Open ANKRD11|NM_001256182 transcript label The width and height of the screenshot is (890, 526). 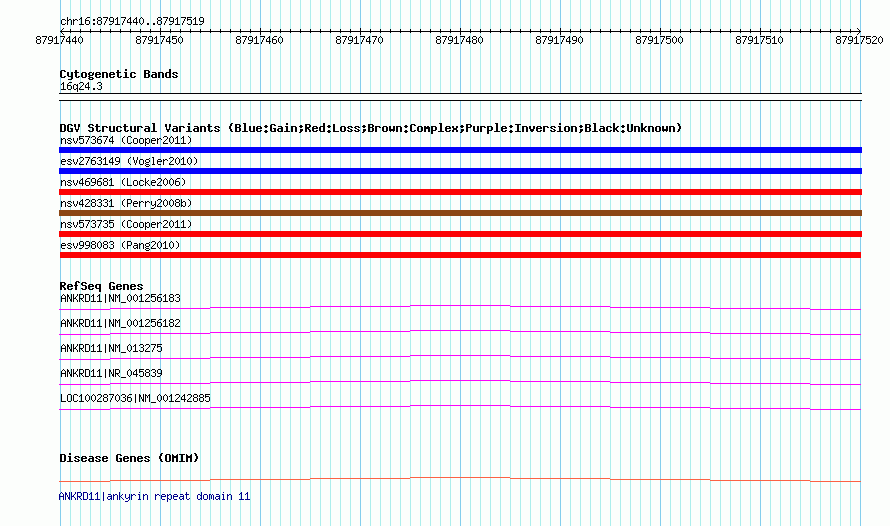120,323
